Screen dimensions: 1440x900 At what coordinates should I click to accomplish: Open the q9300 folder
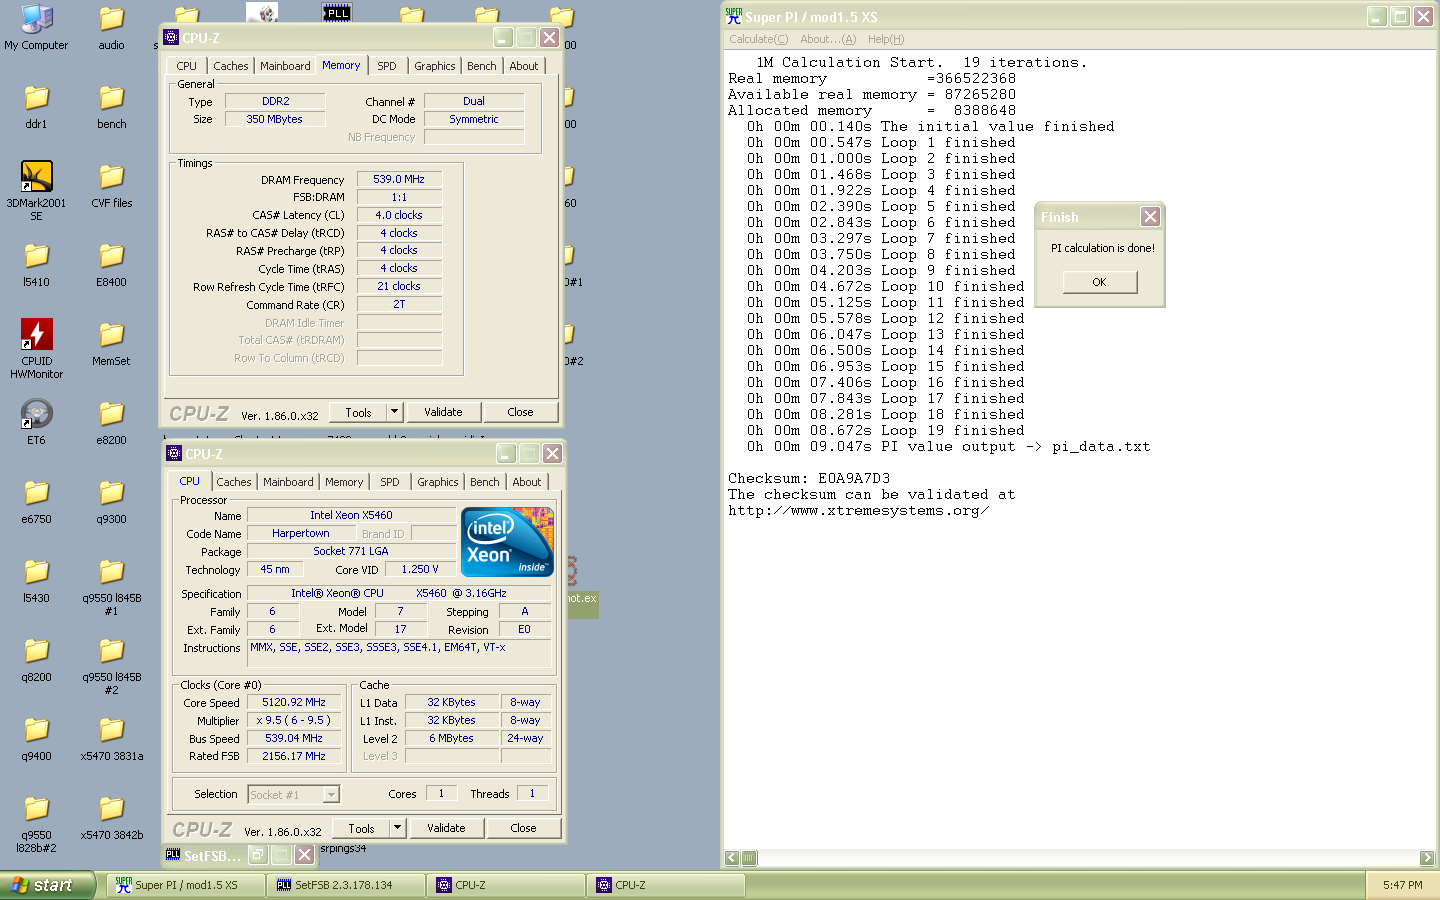[x=111, y=501]
